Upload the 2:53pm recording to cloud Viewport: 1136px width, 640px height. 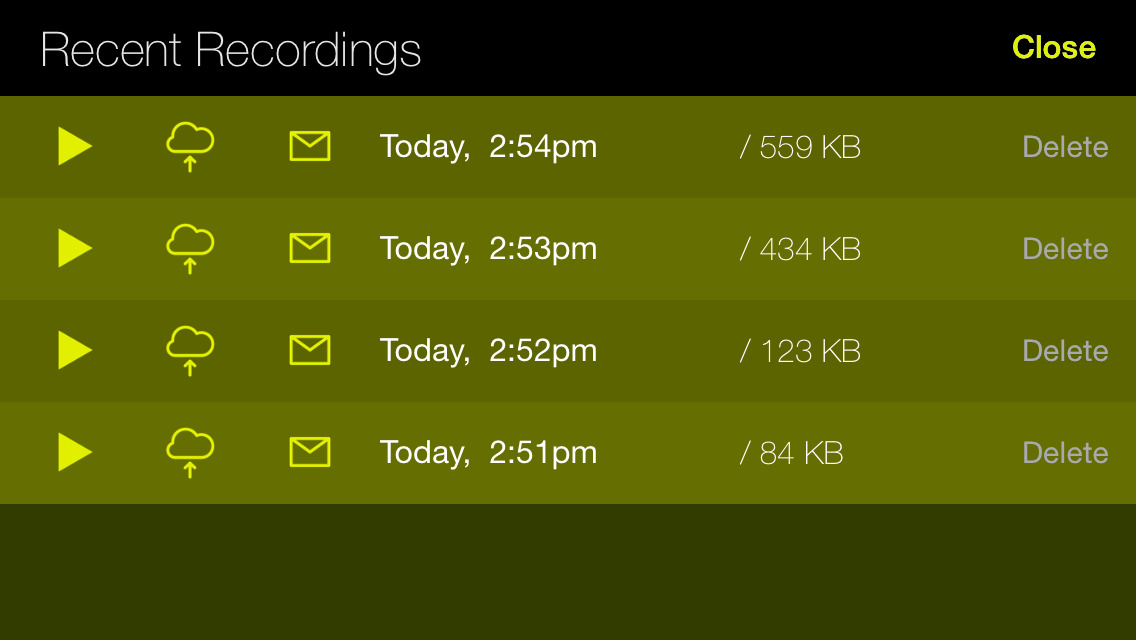click(x=190, y=249)
